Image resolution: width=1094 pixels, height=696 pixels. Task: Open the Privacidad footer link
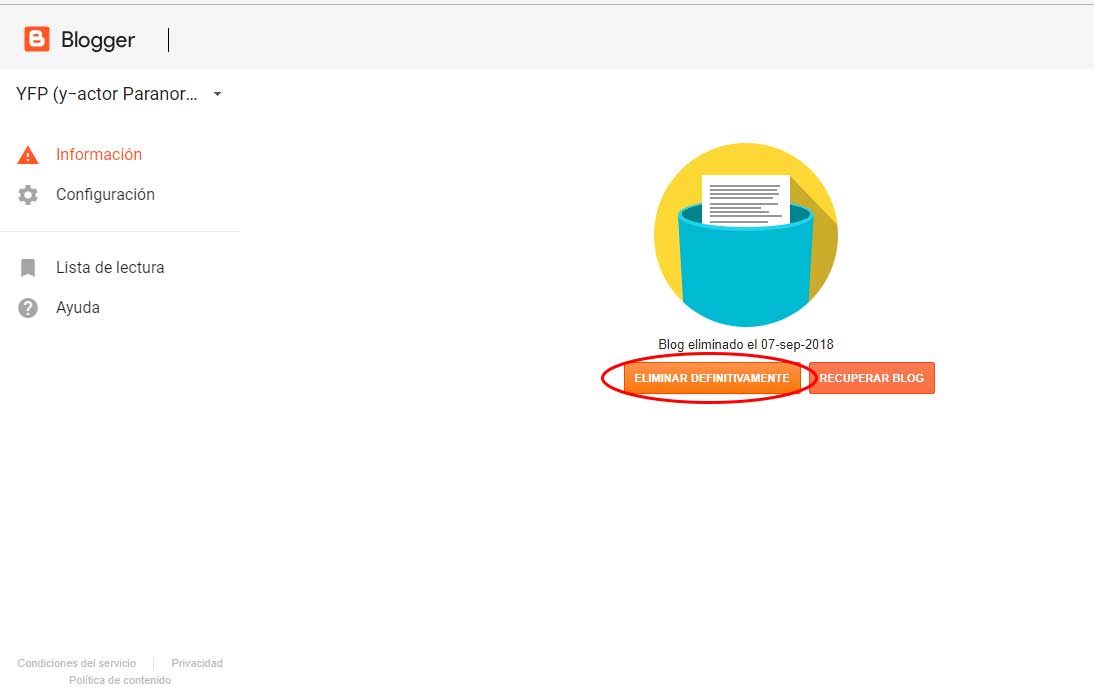pyautogui.click(x=197, y=663)
